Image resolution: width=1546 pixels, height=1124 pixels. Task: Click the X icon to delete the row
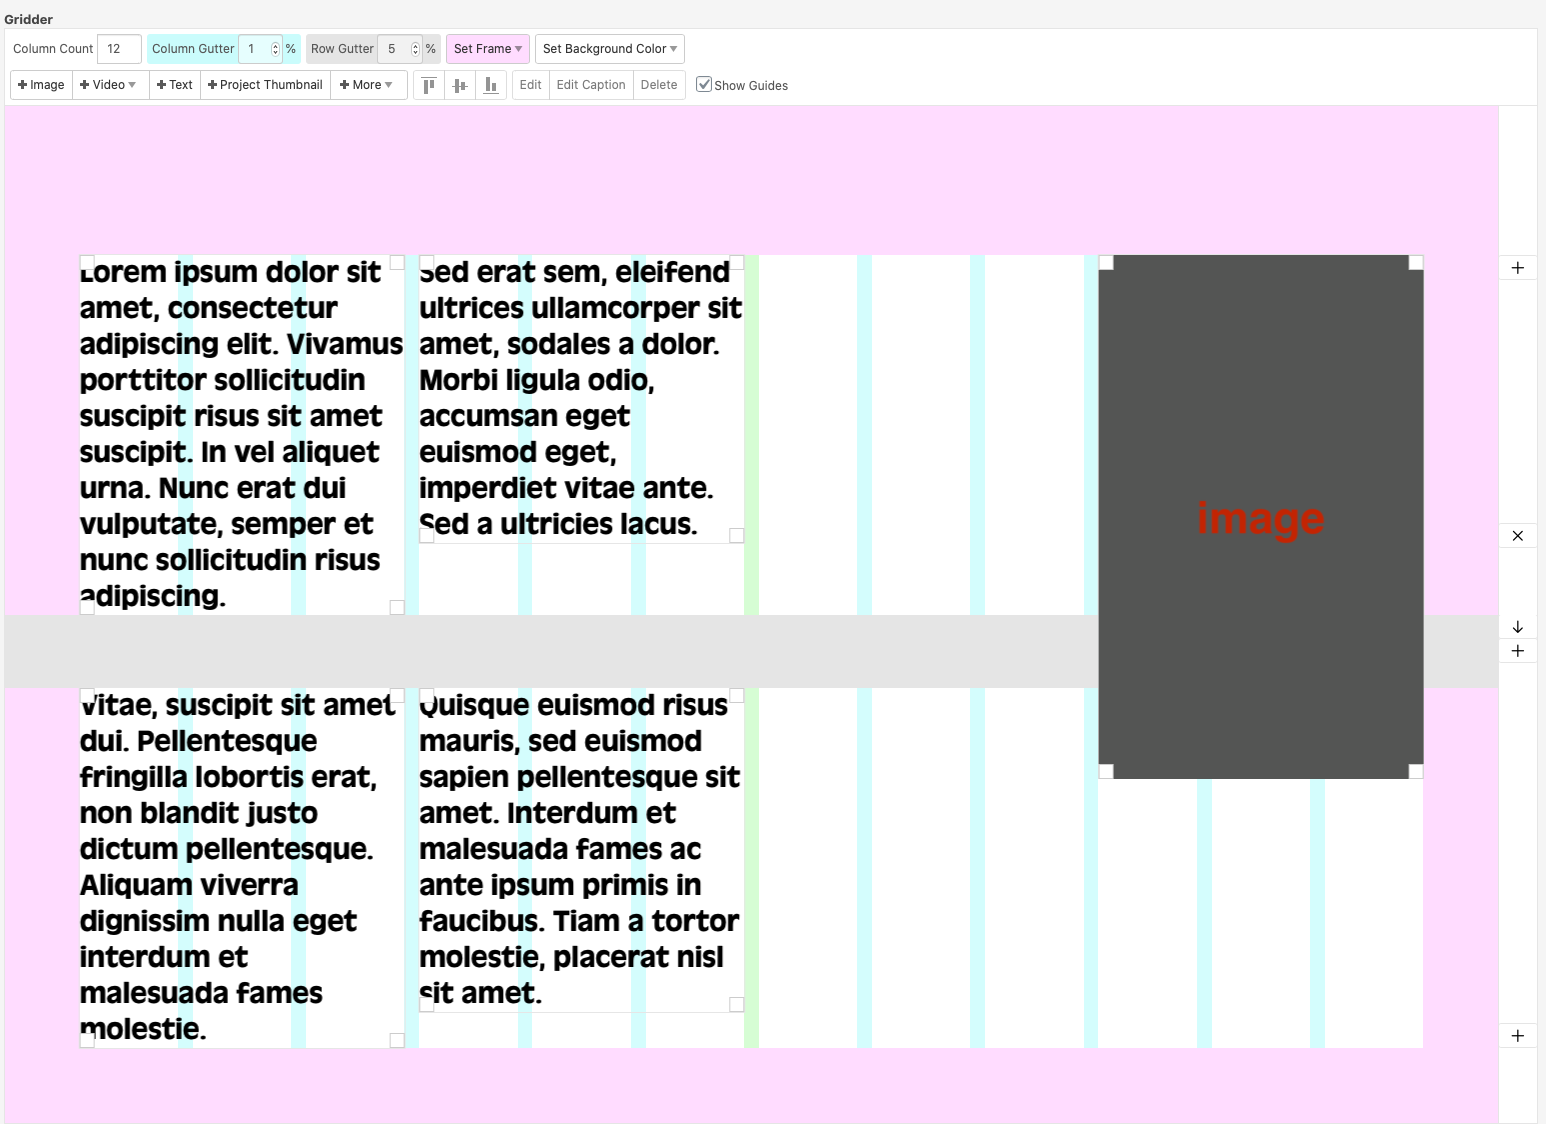pyautogui.click(x=1517, y=536)
